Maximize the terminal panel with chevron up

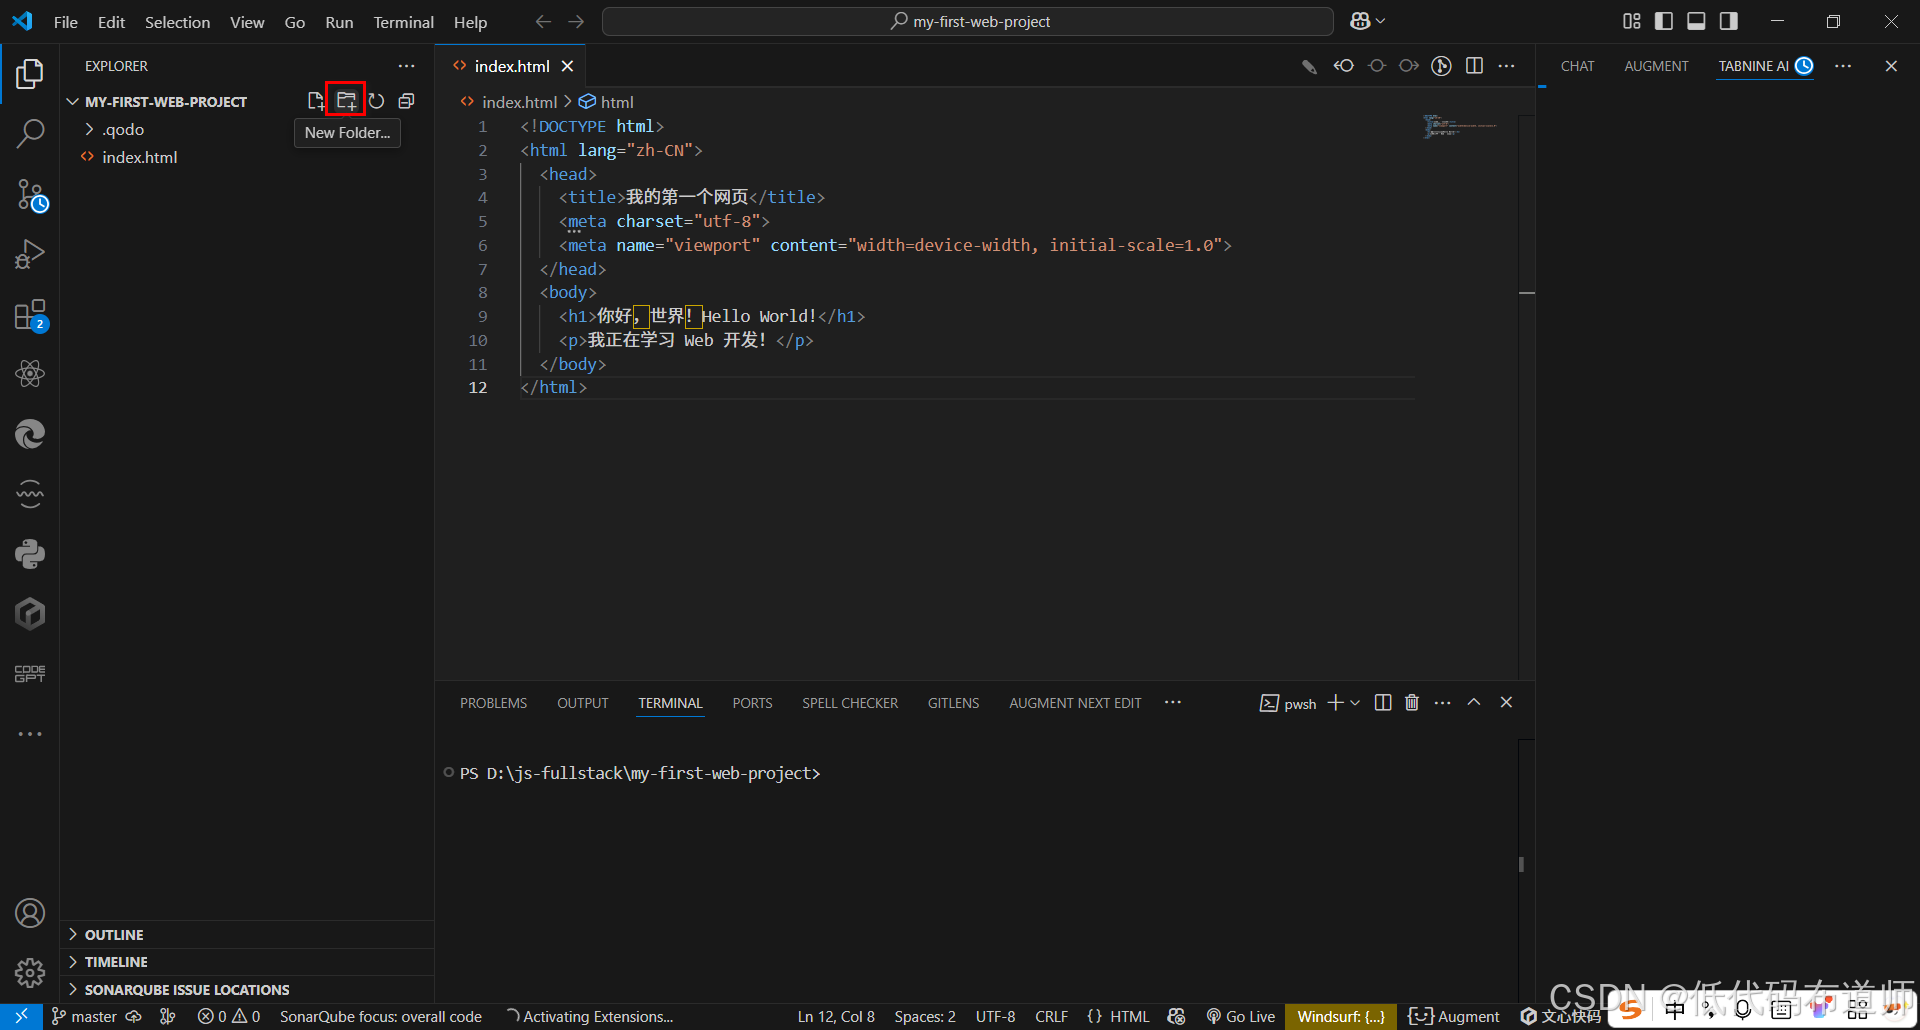tap(1474, 703)
